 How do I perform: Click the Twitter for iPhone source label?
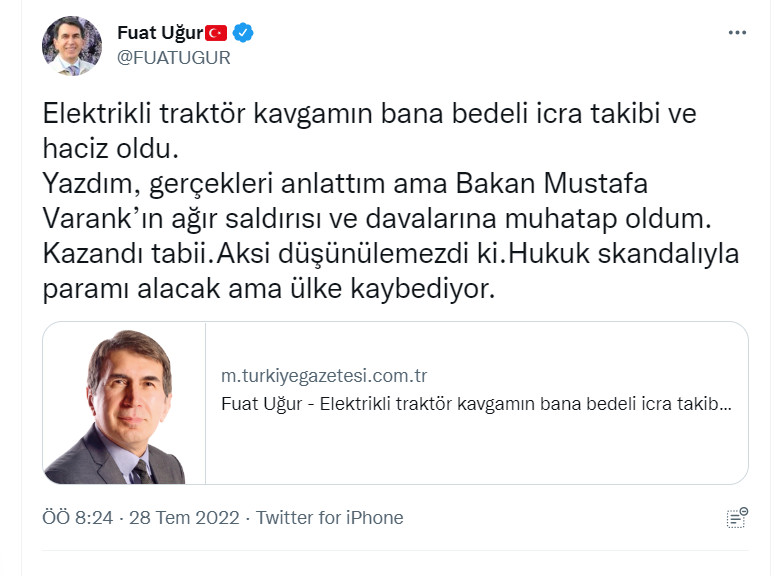coord(330,518)
